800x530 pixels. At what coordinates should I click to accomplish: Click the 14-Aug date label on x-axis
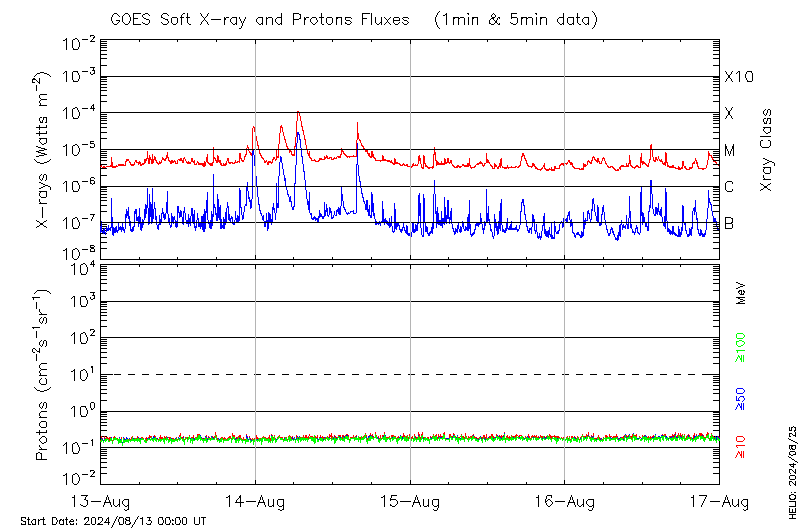coord(255,501)
